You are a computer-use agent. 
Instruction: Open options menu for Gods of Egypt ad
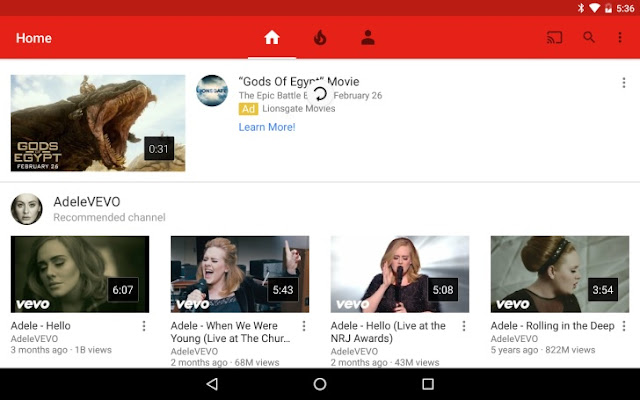(x=624, y=83)
